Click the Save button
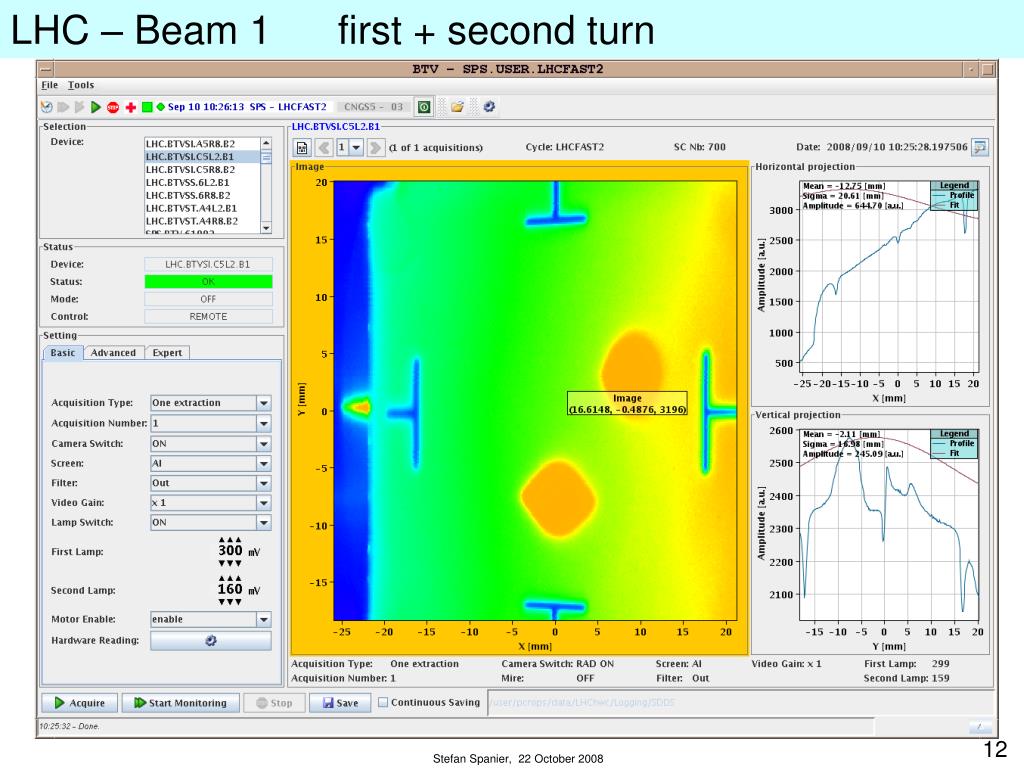Viewport: 1024px width, 768px height. (340, 703)
